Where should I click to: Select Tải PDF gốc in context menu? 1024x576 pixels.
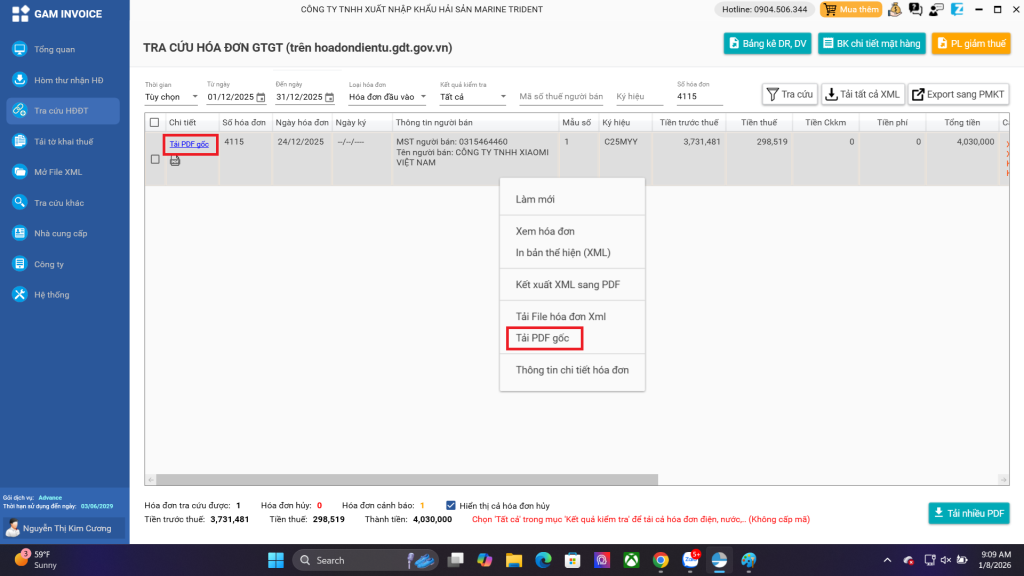[x=543, y=338]
